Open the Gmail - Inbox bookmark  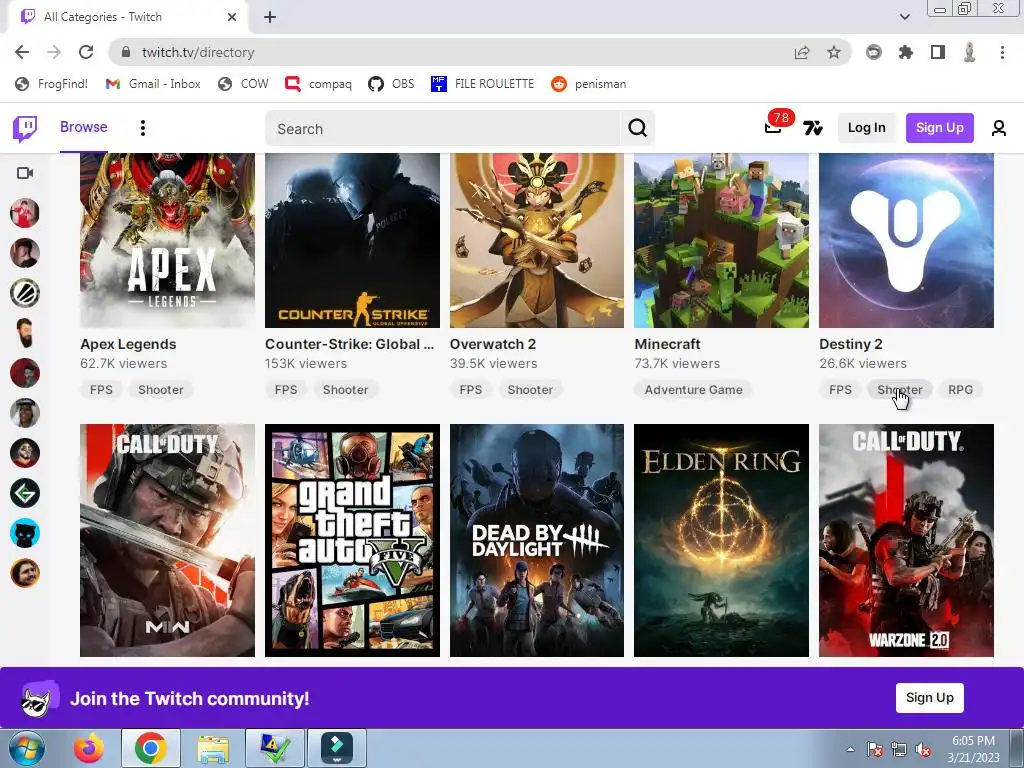153,84
